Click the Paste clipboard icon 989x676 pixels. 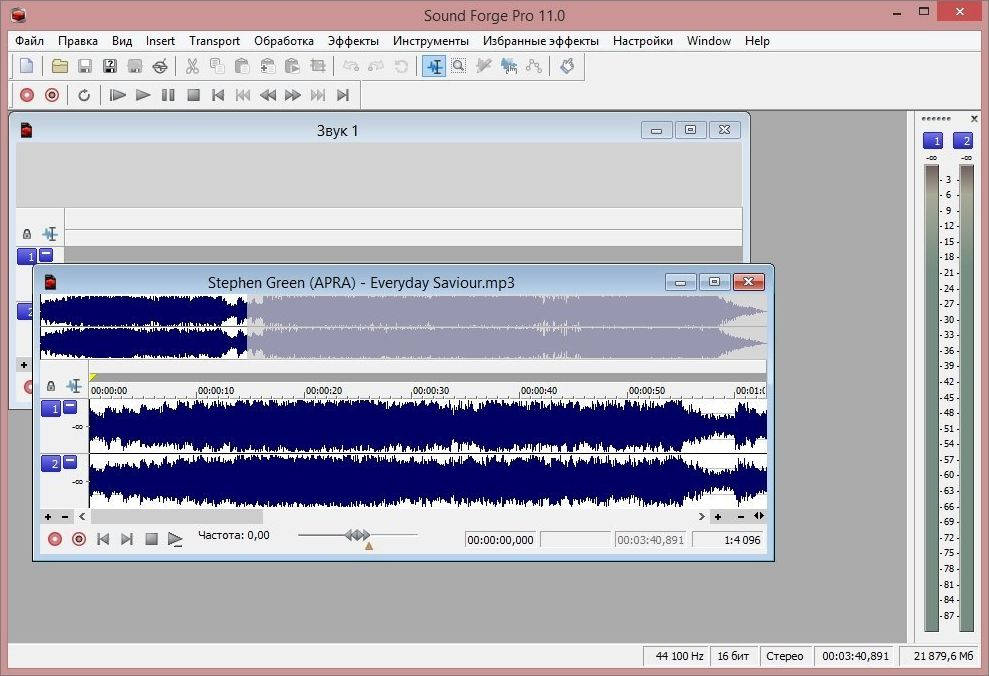[242, 66]
